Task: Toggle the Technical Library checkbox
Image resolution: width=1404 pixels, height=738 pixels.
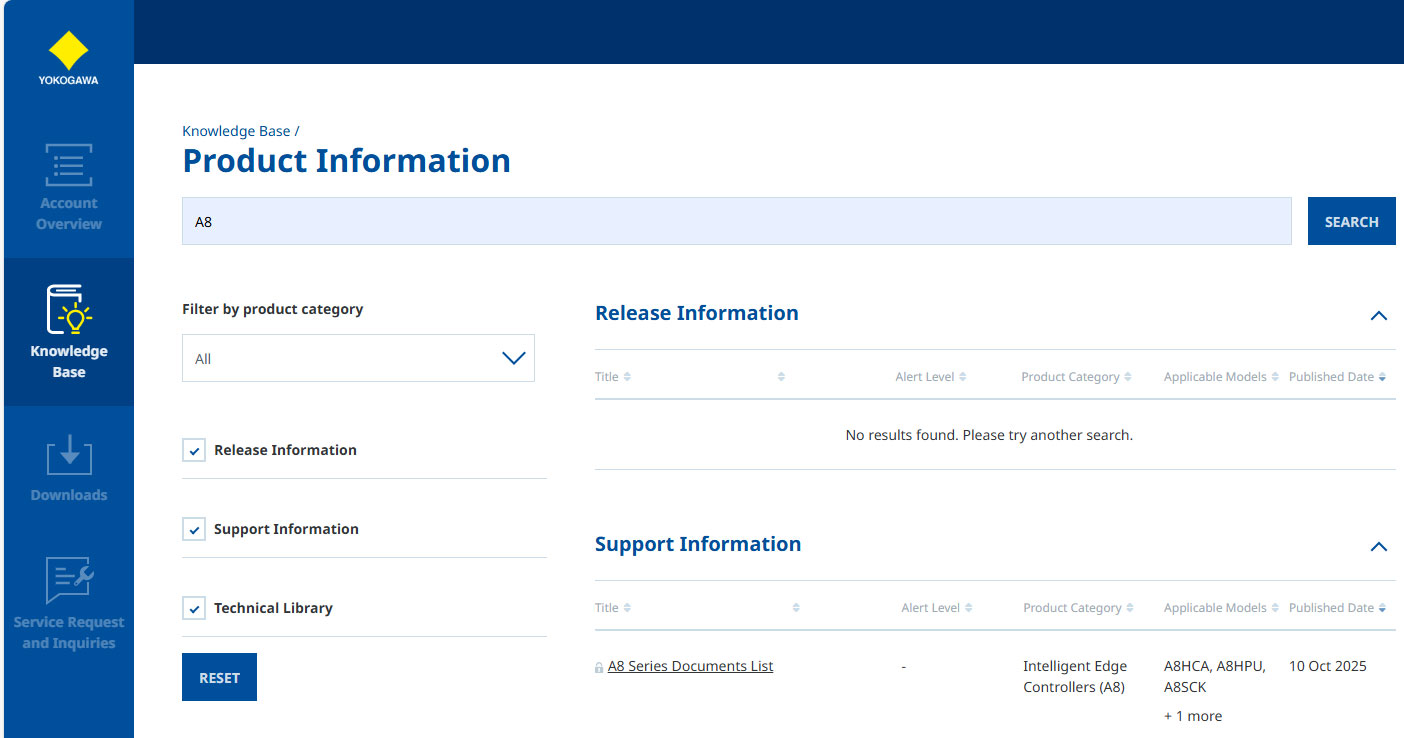Action: [193, 608]
